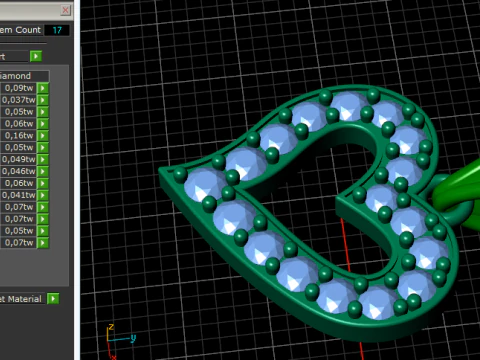Select the 0,049tw row text
The width and height of the screenshot is (480, 360).
pyautogui.click(x=18, y=159)
